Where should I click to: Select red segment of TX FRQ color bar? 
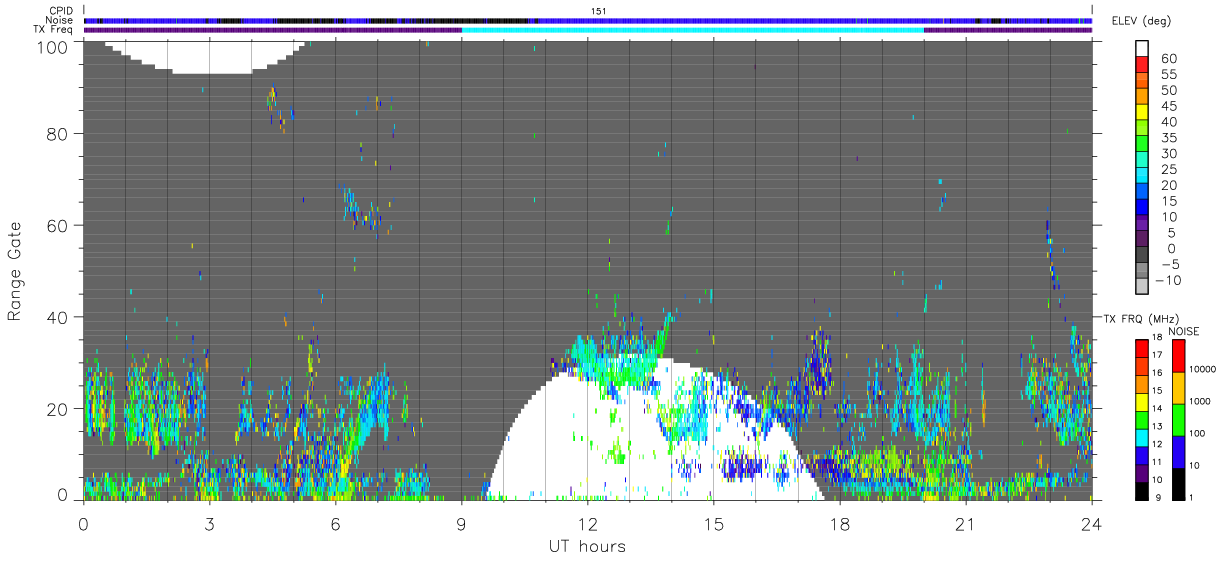[1142, 348]
